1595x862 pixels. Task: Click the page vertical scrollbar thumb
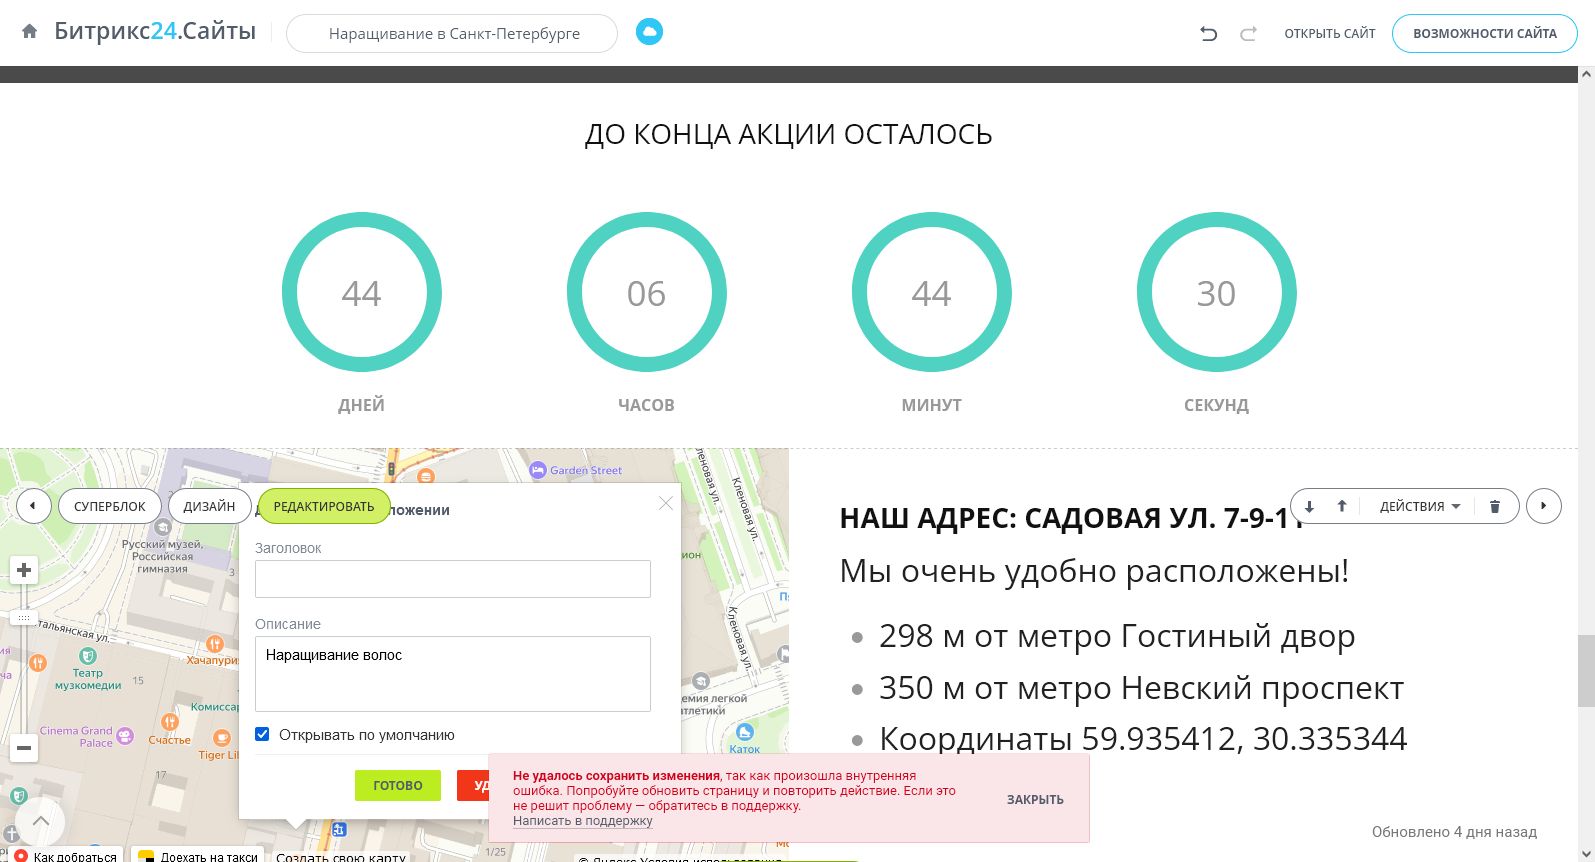coord(1586,670)
